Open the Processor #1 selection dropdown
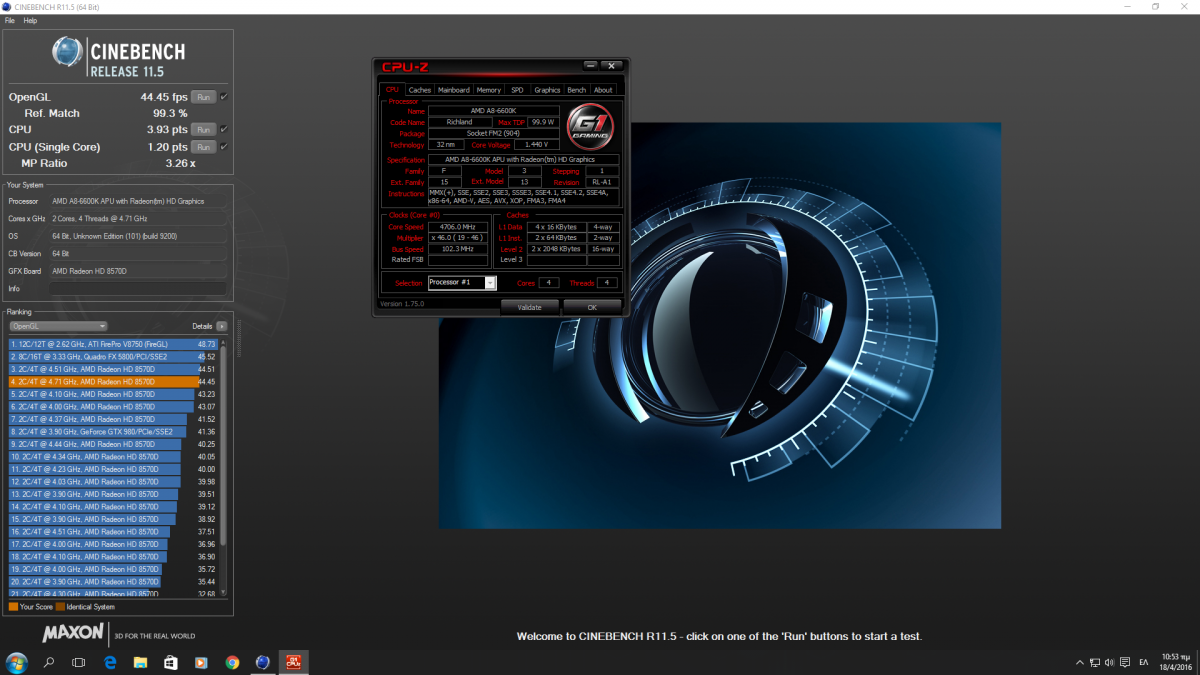The image size is (1200, 675). coord(462,283)
